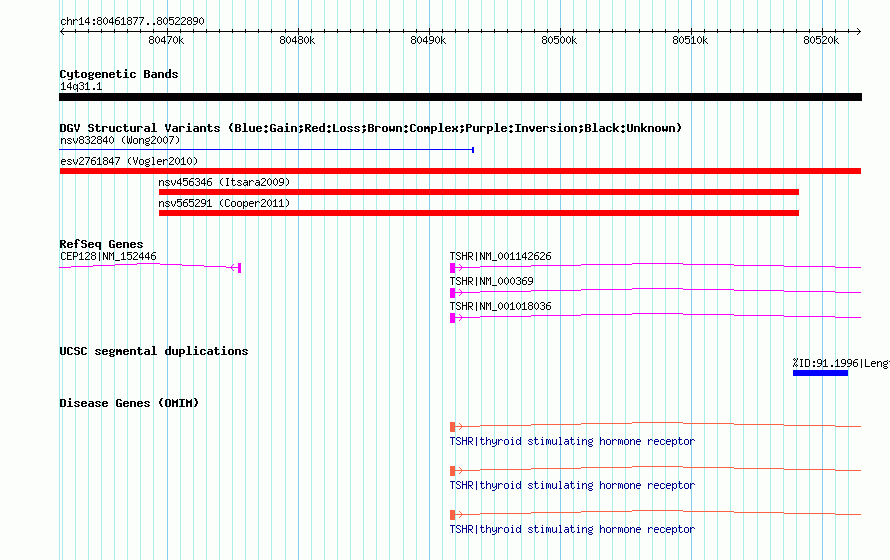890x560 pixels.
Task: Click the 80510k ruler tick label
Action: tap(690, 40)
